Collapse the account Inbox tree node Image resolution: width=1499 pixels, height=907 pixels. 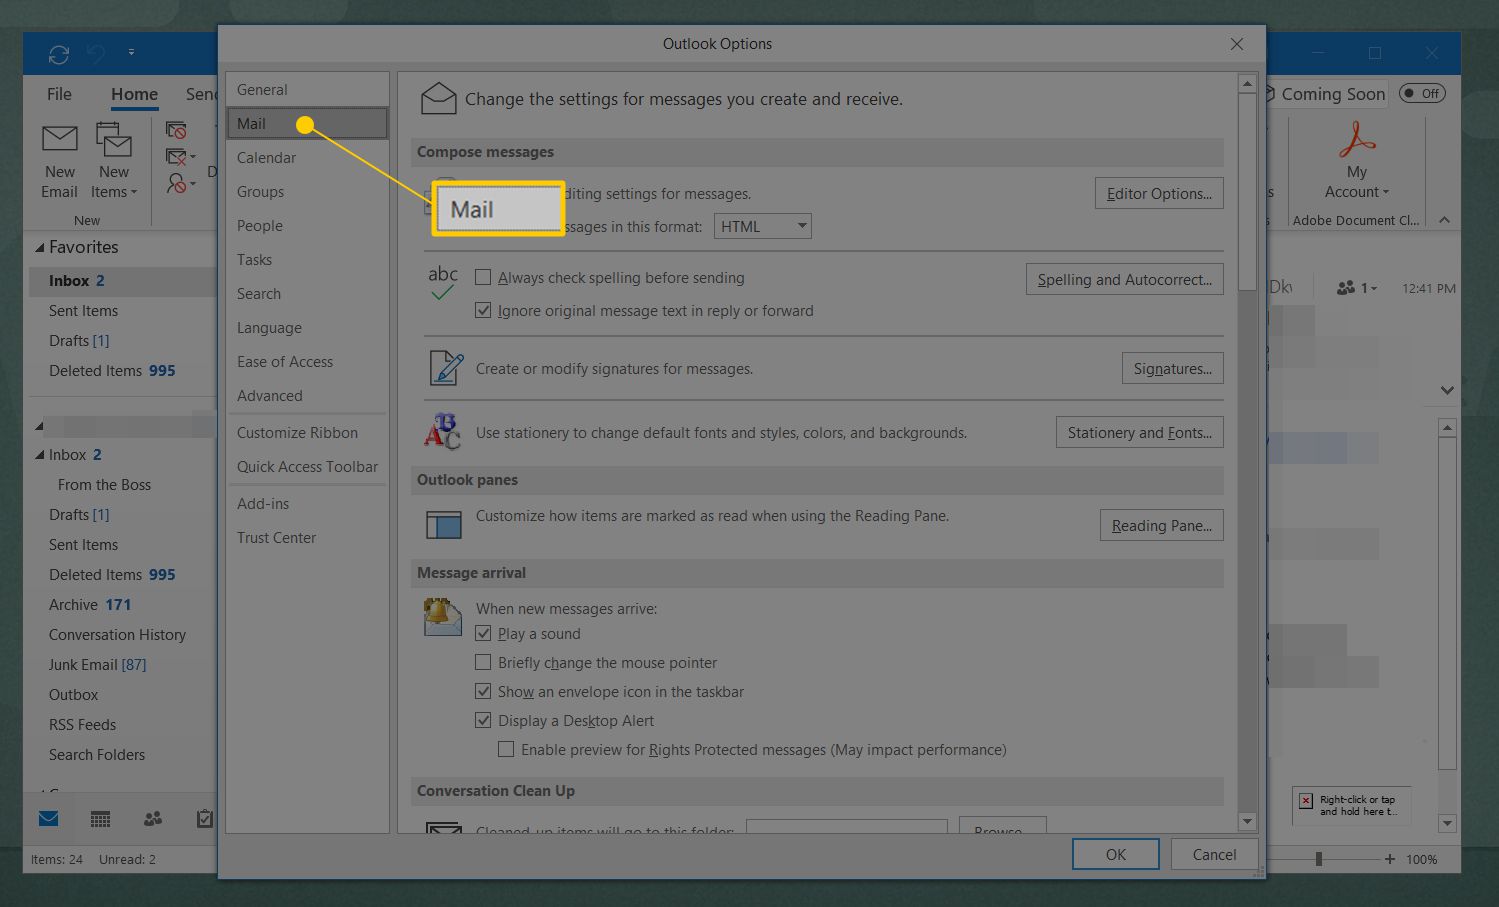[40, 455]
